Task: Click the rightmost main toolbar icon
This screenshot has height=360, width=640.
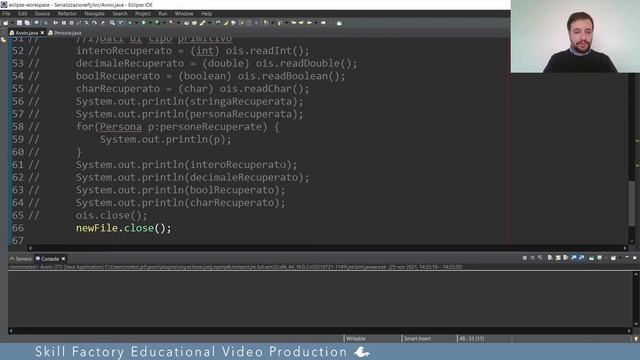Action: (x=339, y=23)
